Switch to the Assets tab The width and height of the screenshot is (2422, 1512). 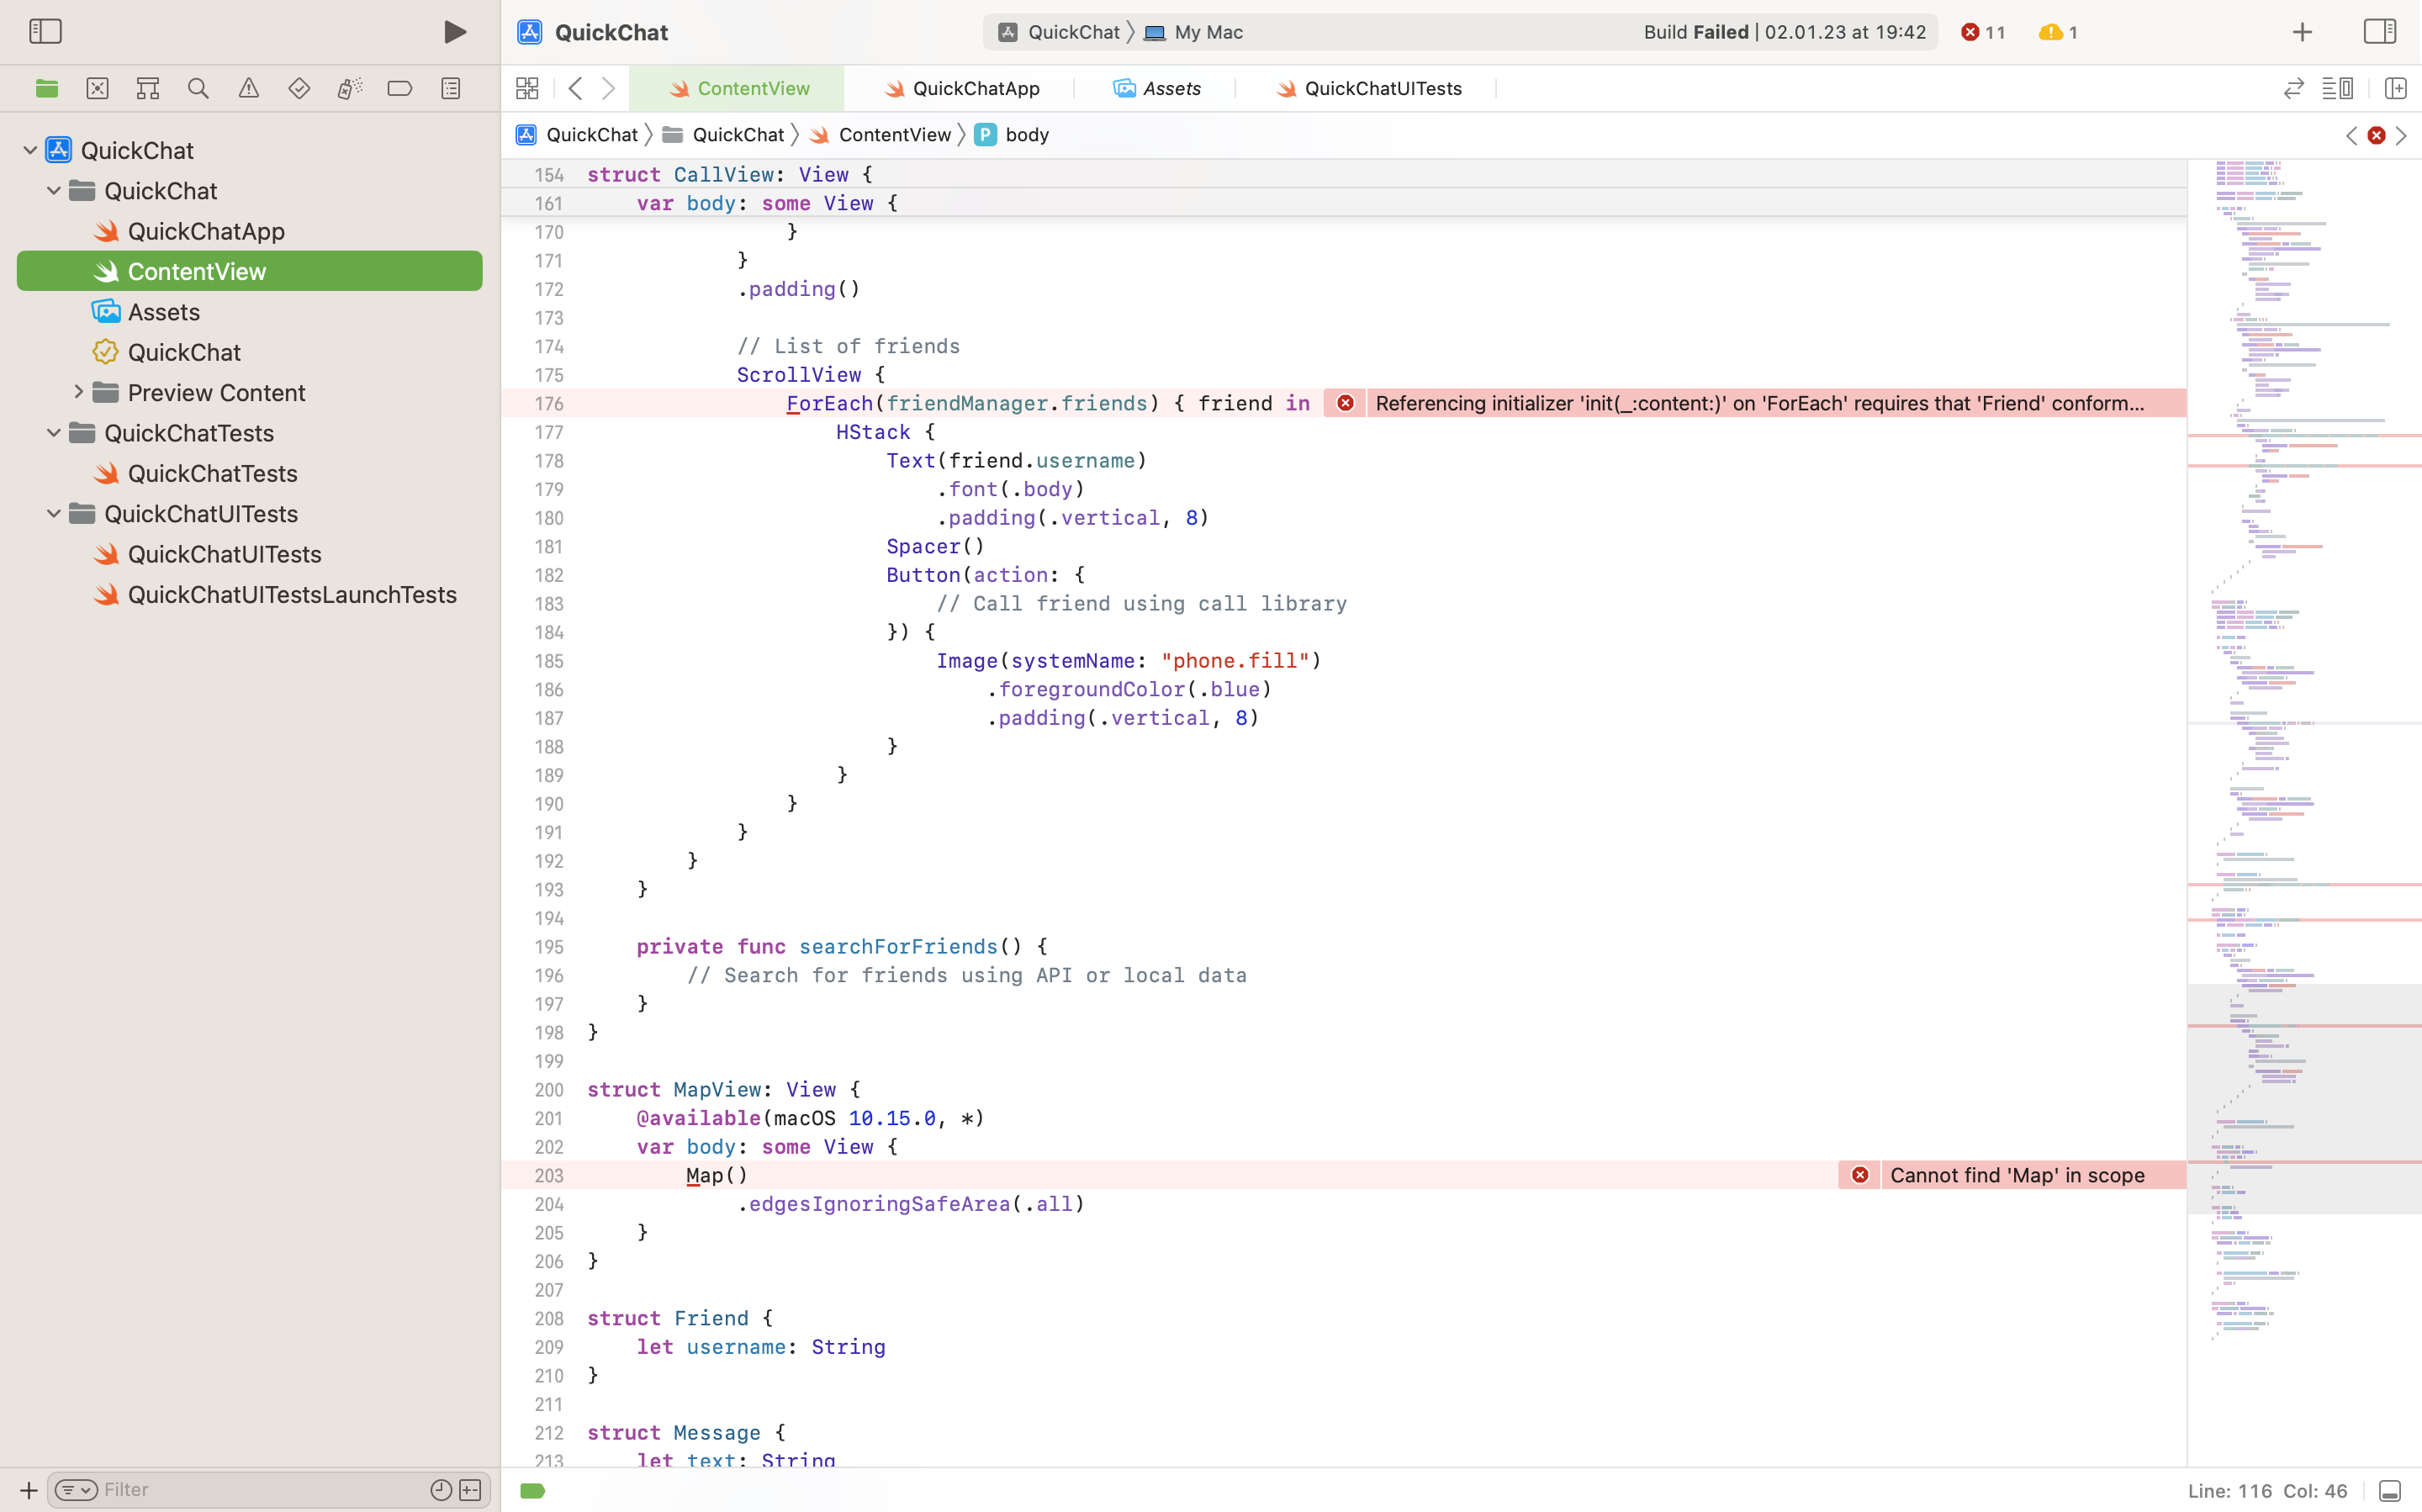click(1156, 88)
